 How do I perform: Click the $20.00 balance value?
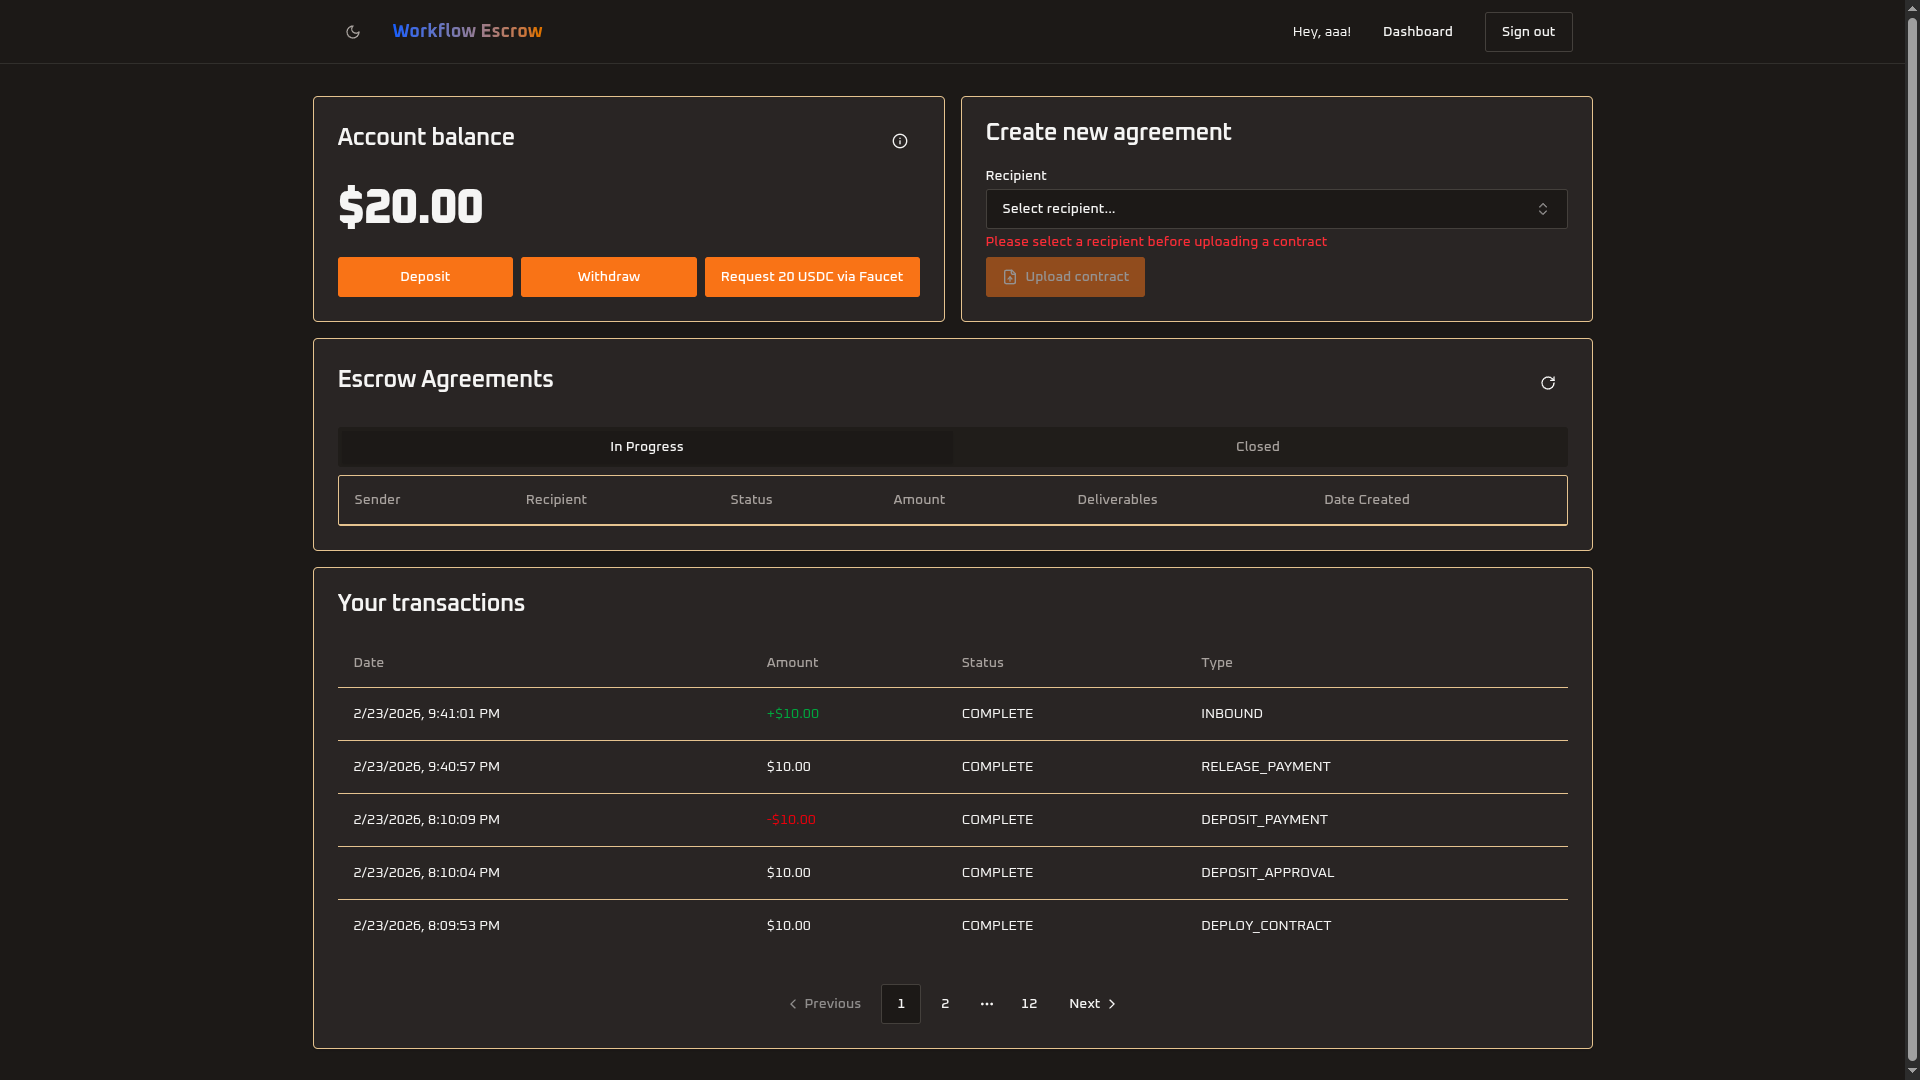coord(410,207)
